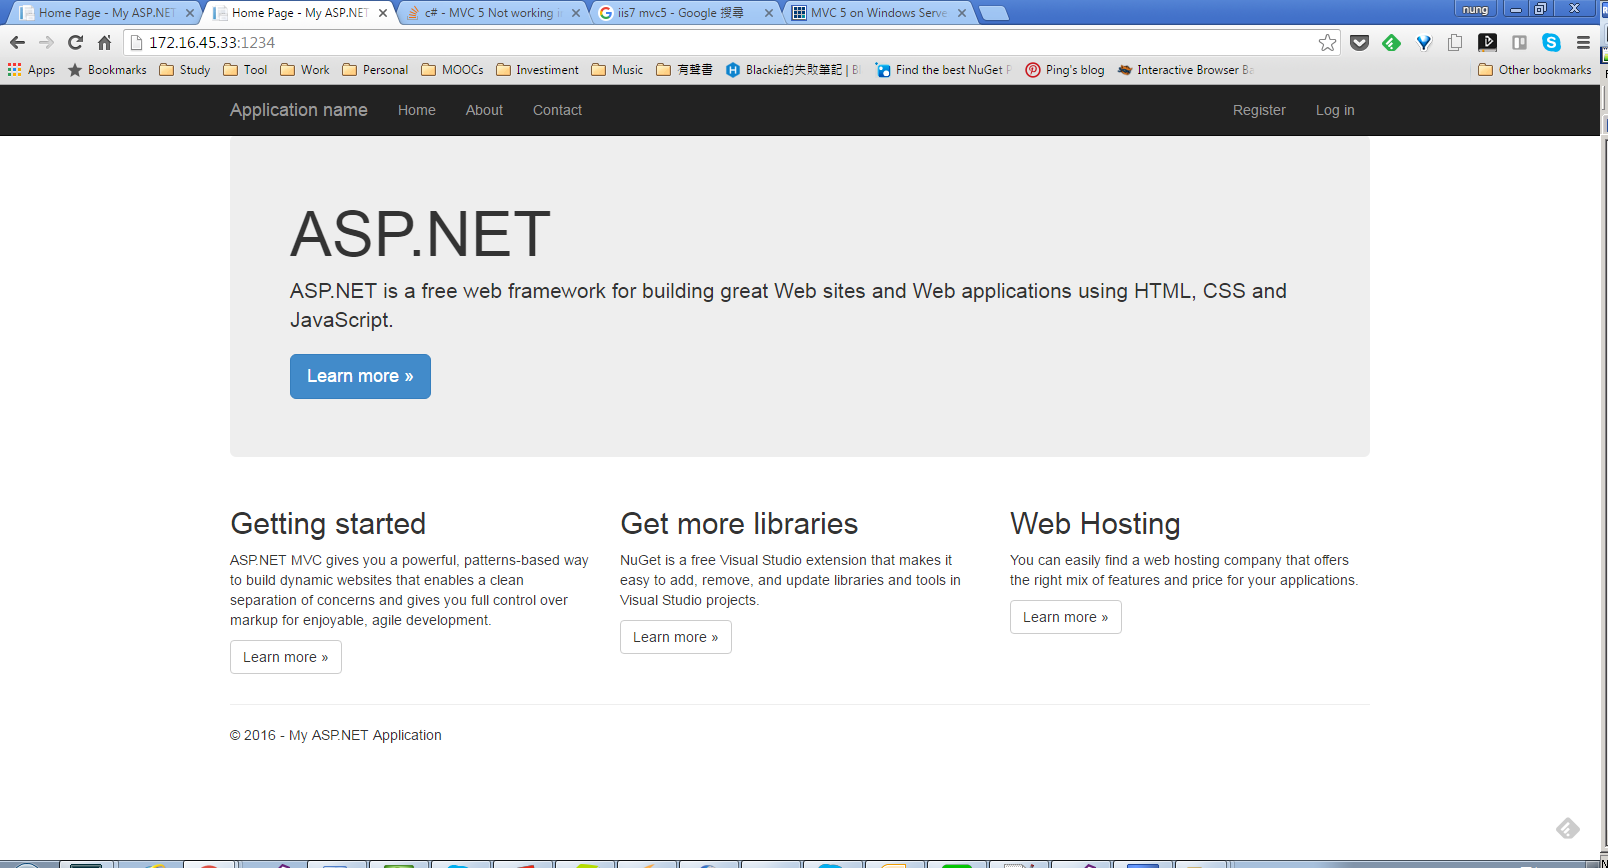Click the copy-pages extension icon

click(x=1455, y=42)
